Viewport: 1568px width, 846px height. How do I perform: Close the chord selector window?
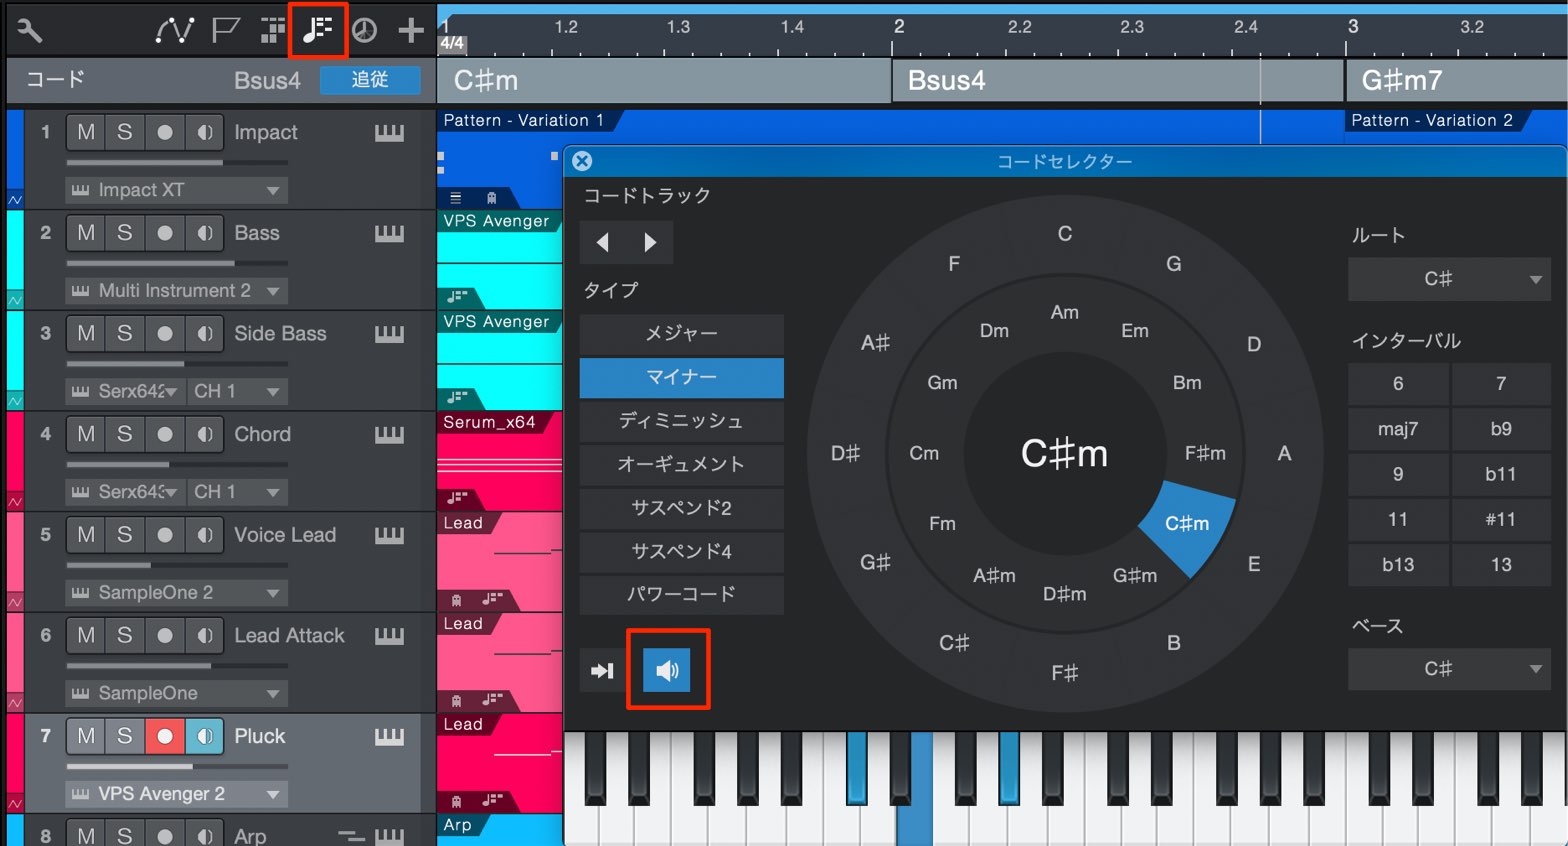tap(582, 161)
